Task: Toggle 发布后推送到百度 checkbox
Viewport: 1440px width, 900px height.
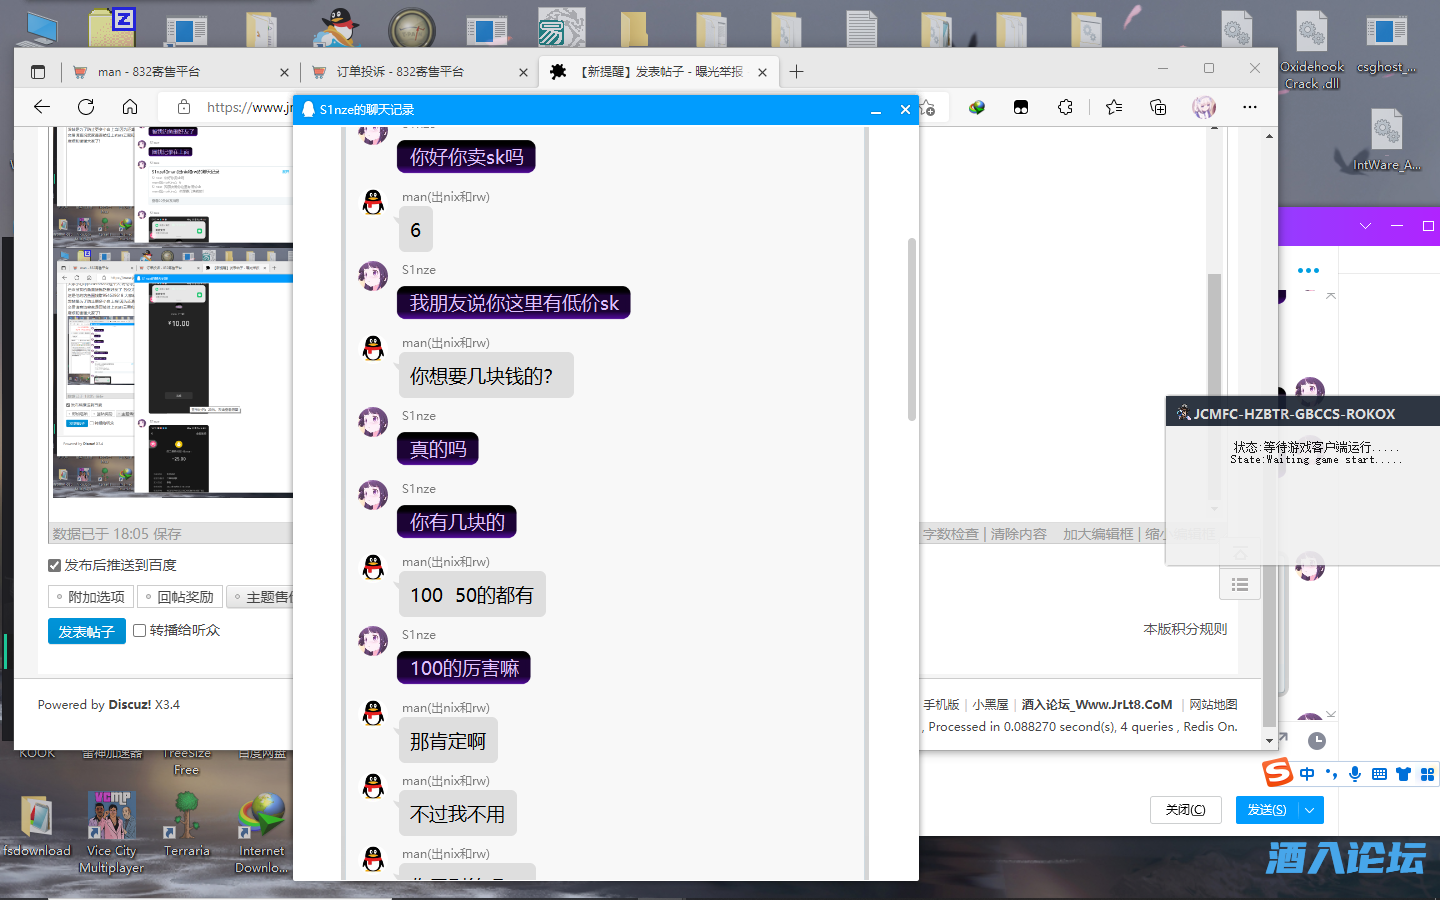Action: pyautogui.click(x=55, y=565)
